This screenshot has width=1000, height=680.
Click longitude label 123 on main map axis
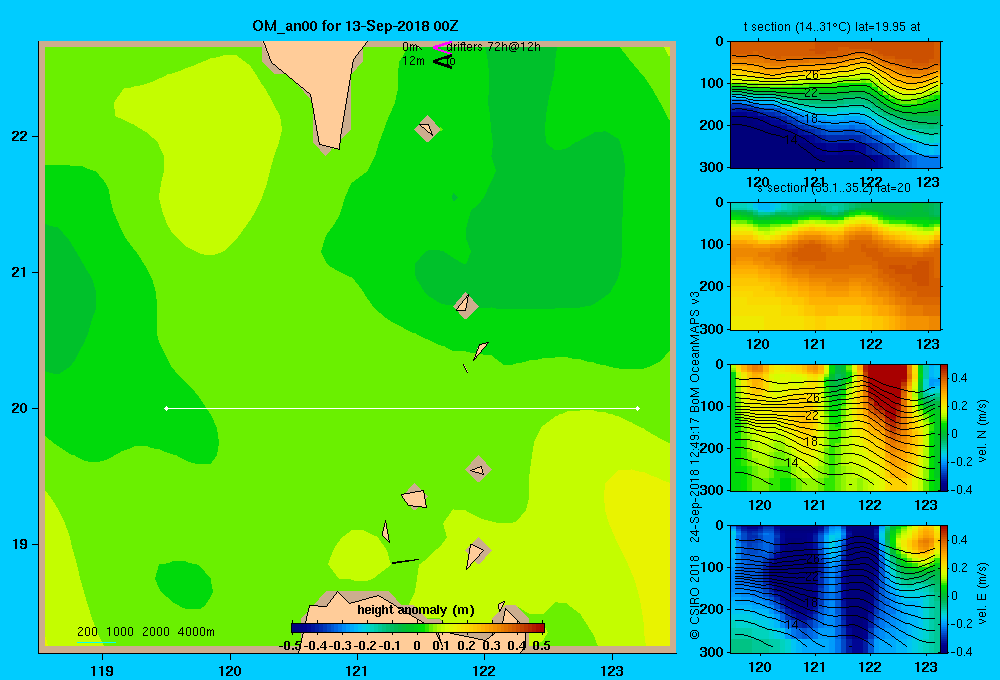(612, 670)
